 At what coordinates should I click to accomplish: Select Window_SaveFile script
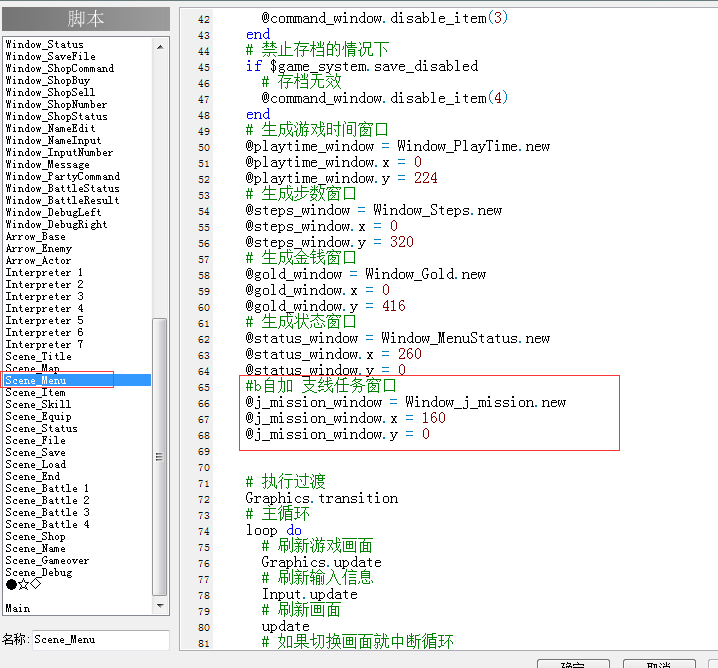click(x=50, y=56)
